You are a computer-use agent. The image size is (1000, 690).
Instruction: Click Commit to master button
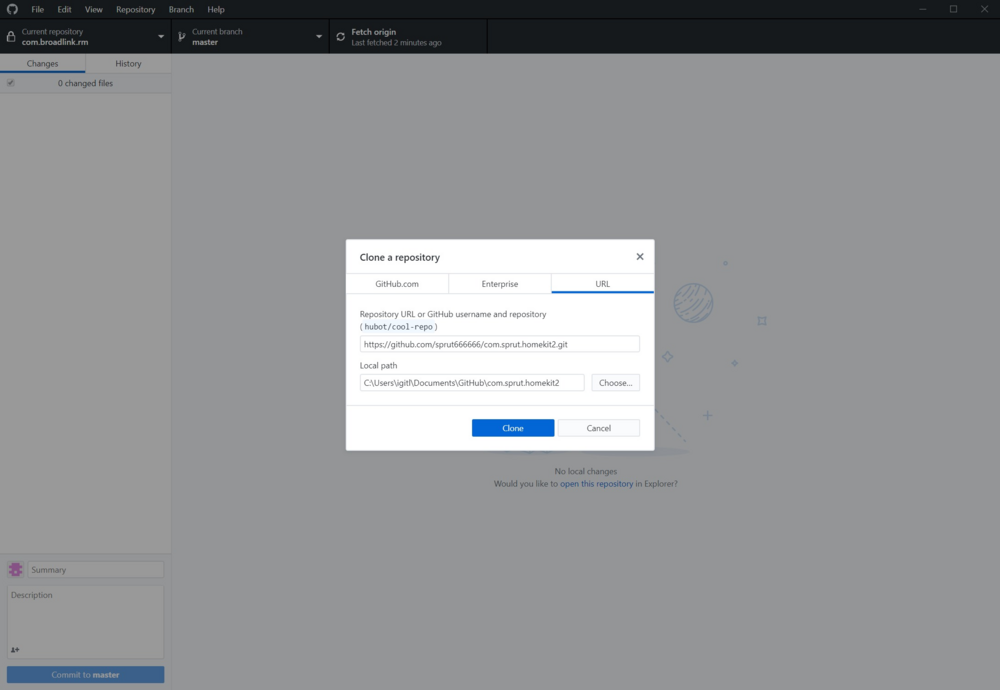pos(85,675)
